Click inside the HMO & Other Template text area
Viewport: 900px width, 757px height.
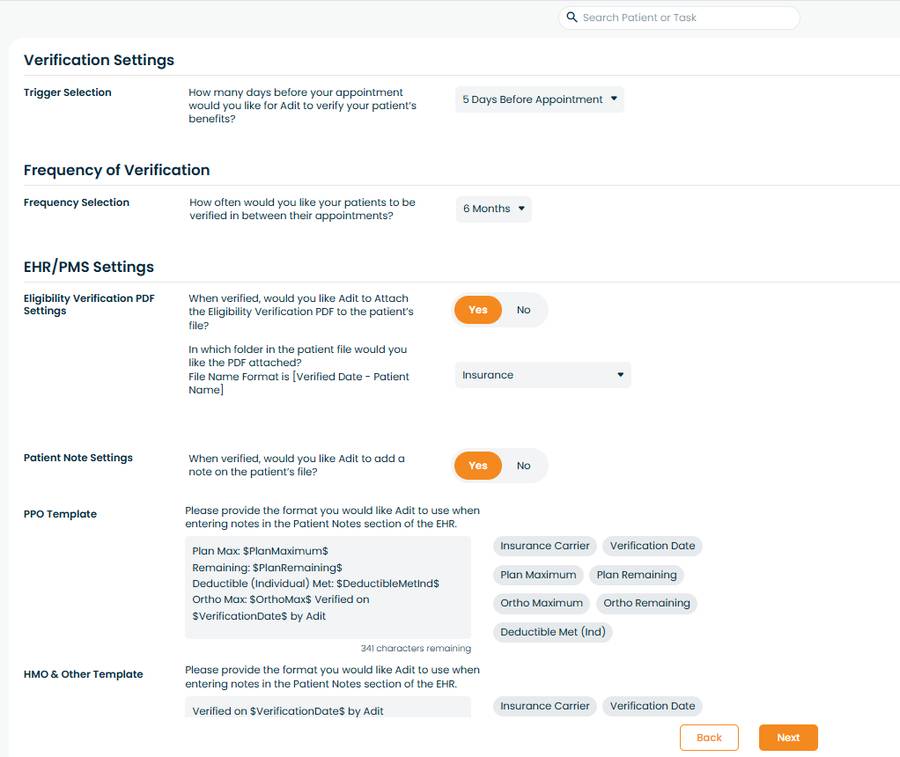pyautogui.click(x=328, y=707)
